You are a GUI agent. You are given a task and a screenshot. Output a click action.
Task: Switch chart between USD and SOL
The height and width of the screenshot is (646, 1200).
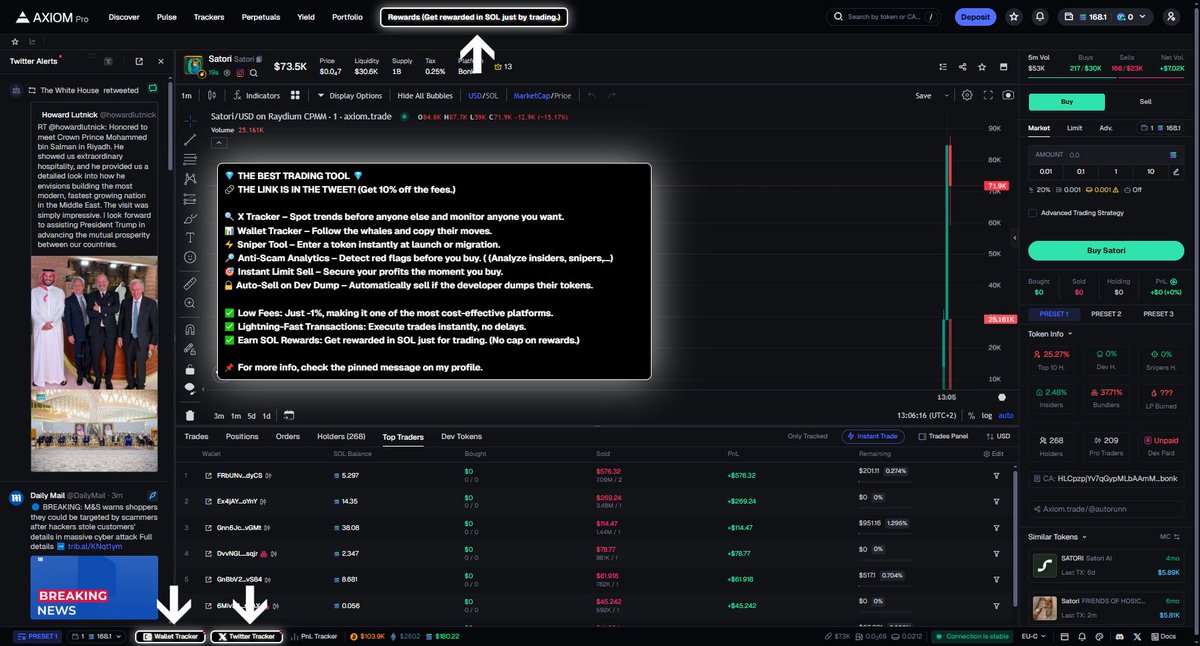483,96
